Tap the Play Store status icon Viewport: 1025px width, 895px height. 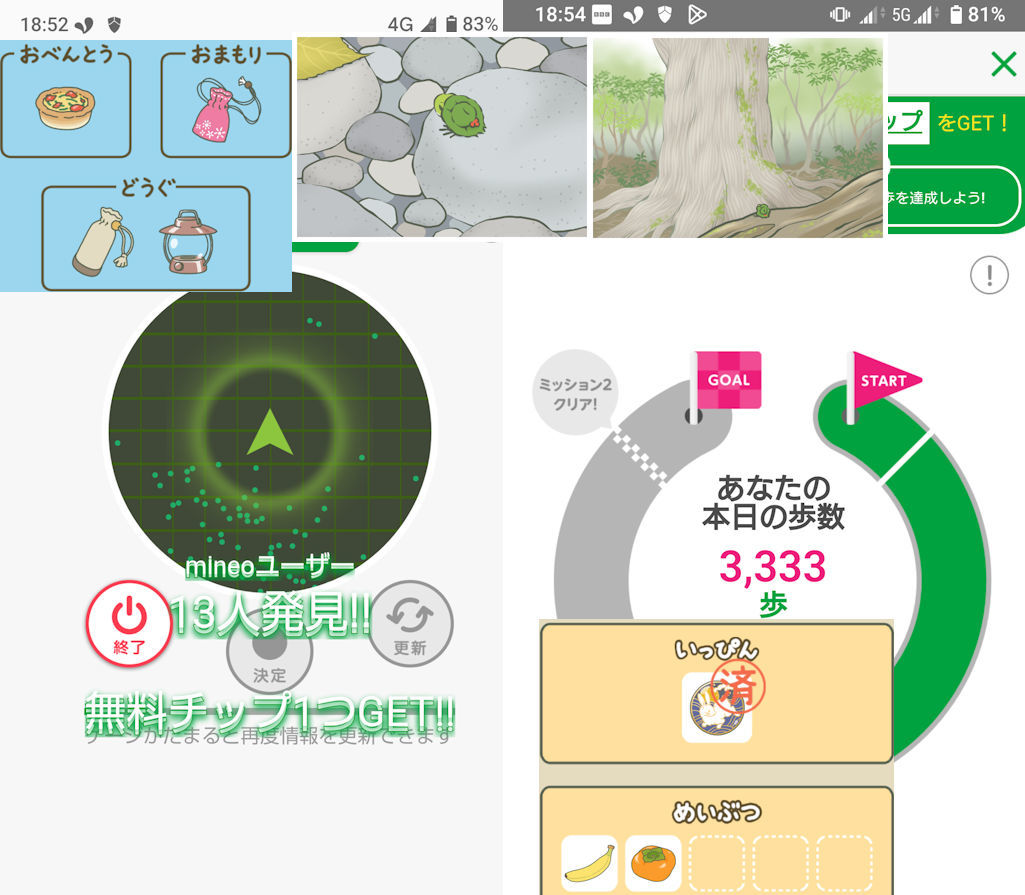697,14
